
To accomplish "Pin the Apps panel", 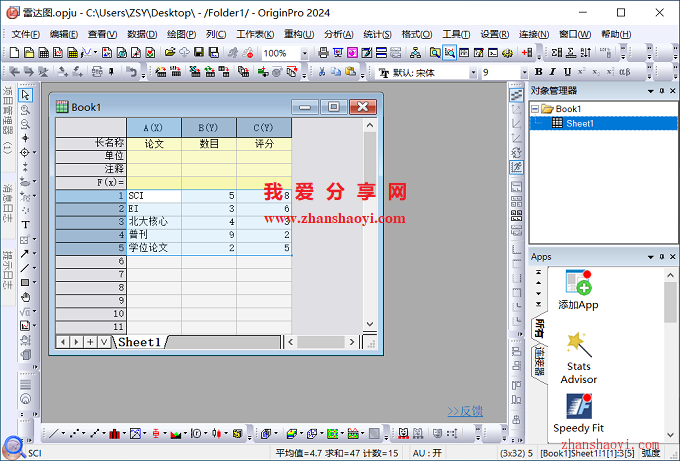I will pos(662,257).
